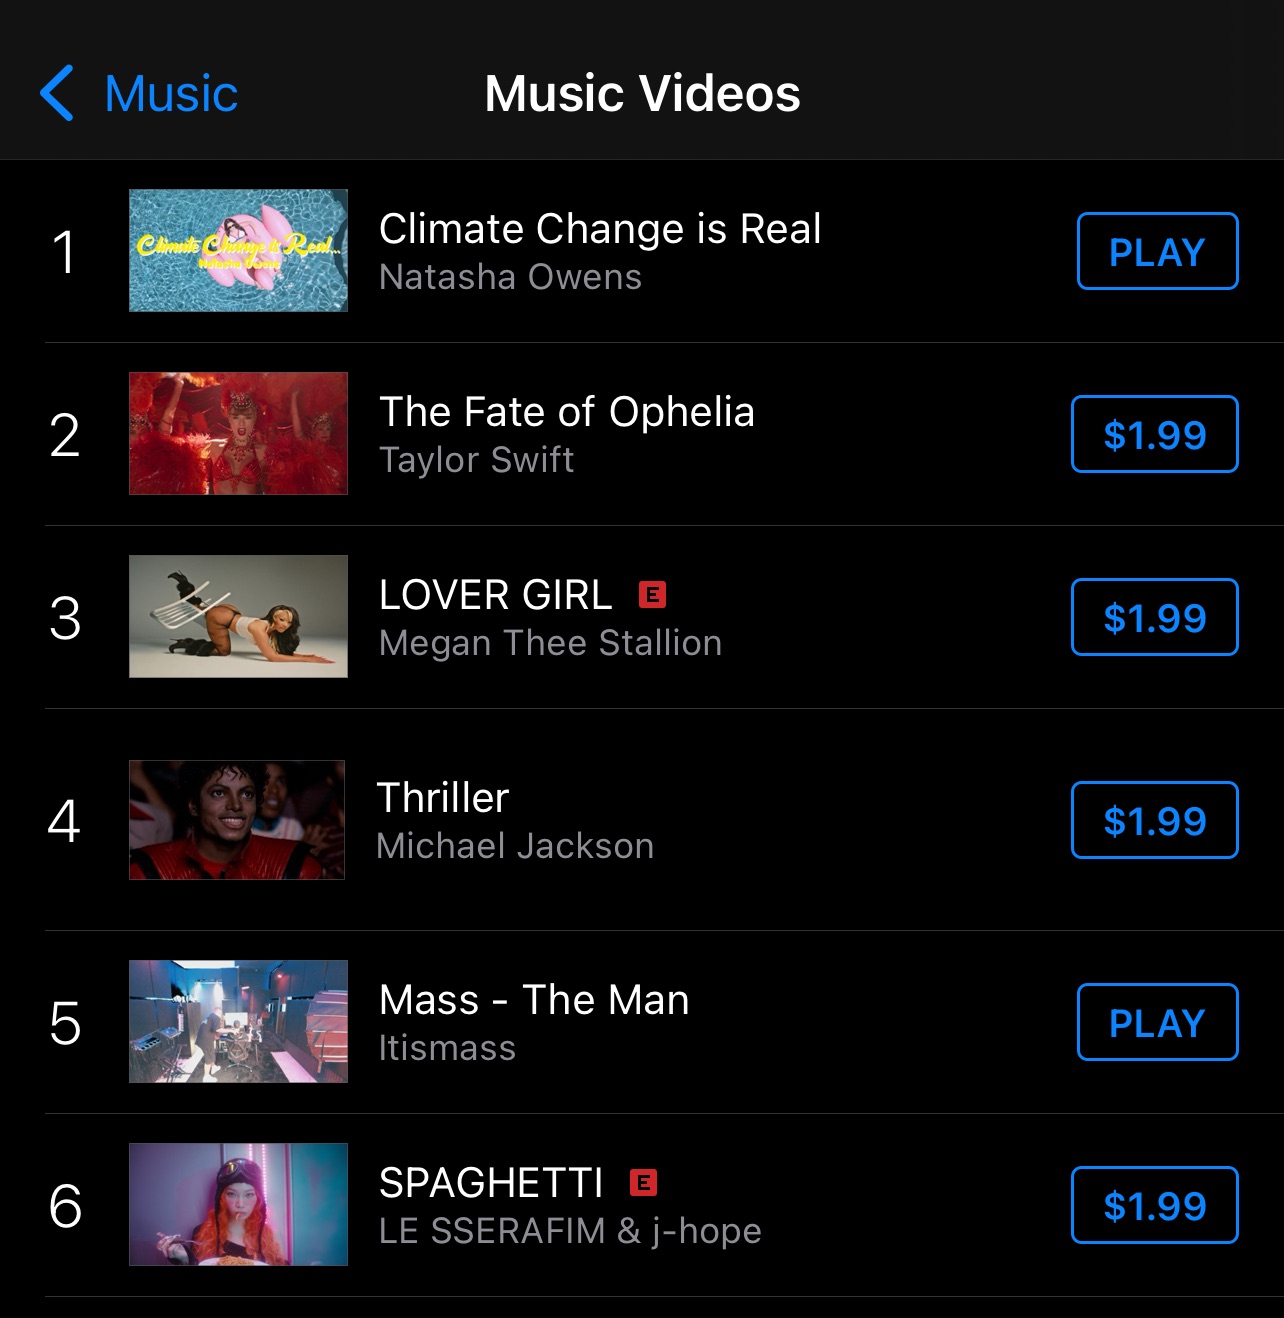Screen dimensions: 1284x1318
Task: Tap the explicit badge beside SPAGHETTI
Action: tap(643, 1183)
